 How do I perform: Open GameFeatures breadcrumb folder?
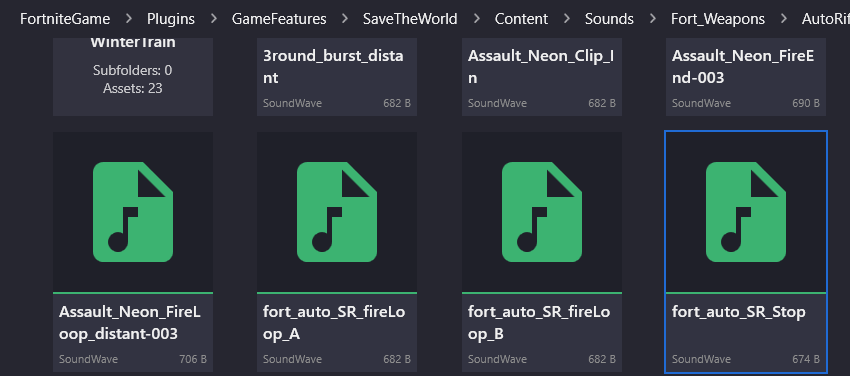pyautogui.click(x=279, y=19)
